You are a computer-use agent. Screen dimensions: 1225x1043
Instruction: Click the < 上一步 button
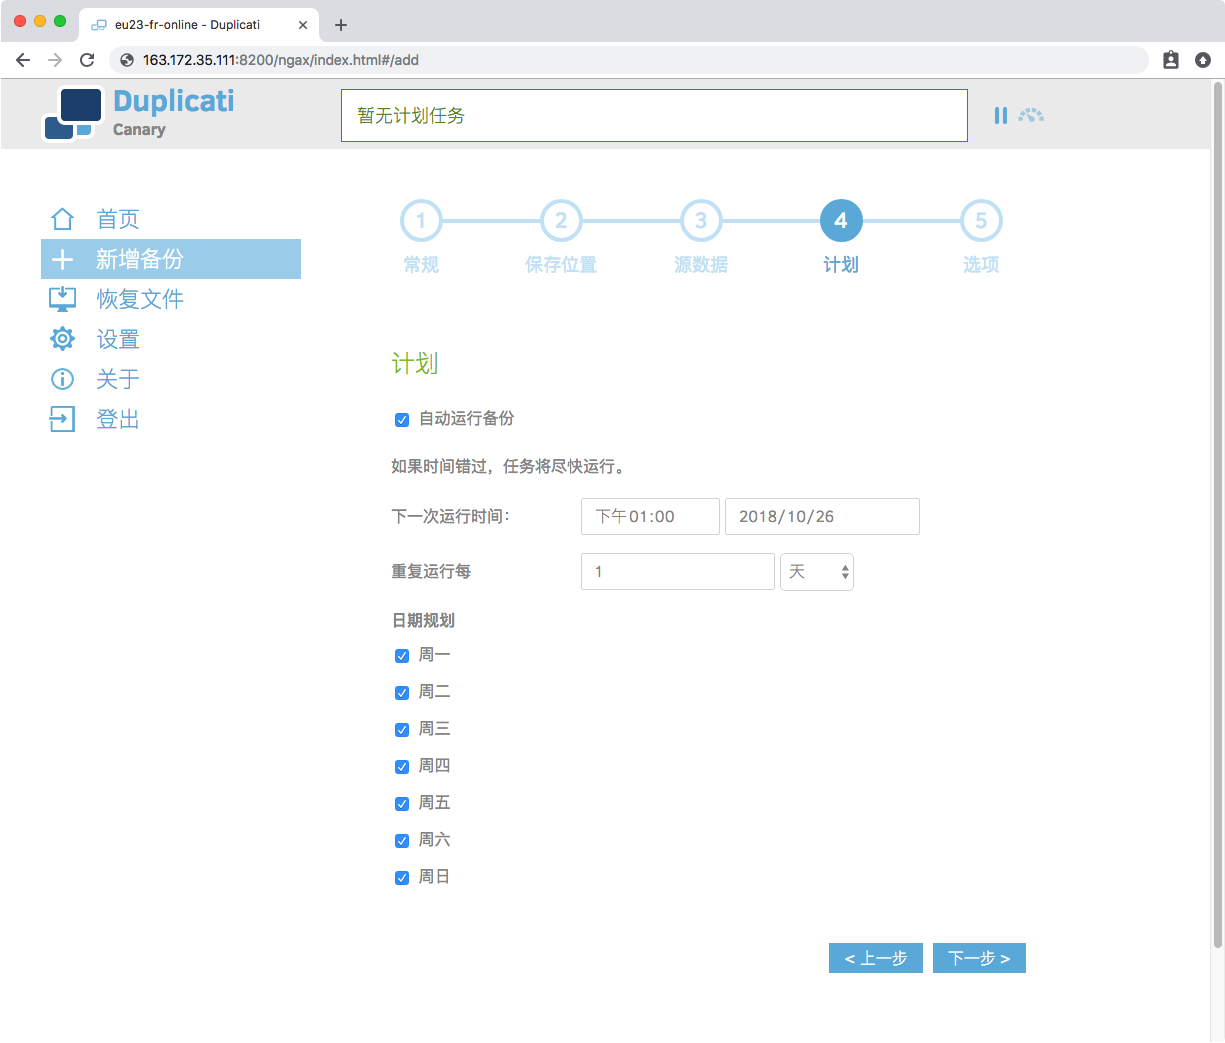coord(875,958)
